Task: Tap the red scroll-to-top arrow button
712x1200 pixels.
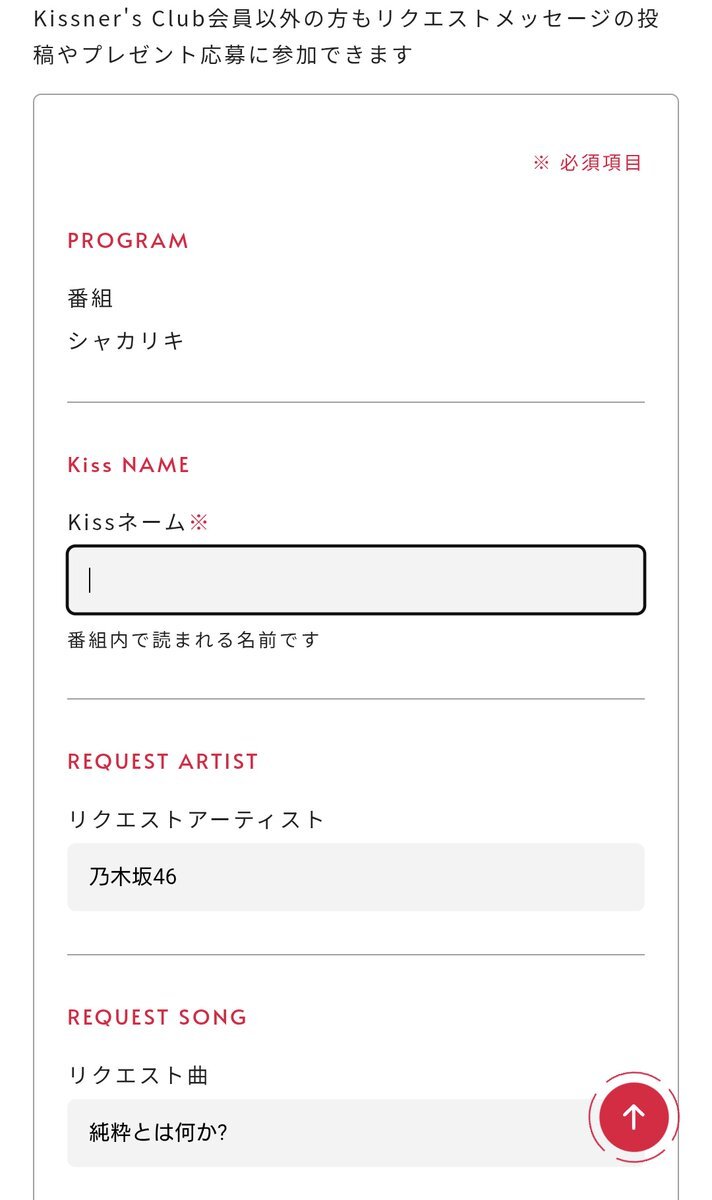Action: [633, 1116]
